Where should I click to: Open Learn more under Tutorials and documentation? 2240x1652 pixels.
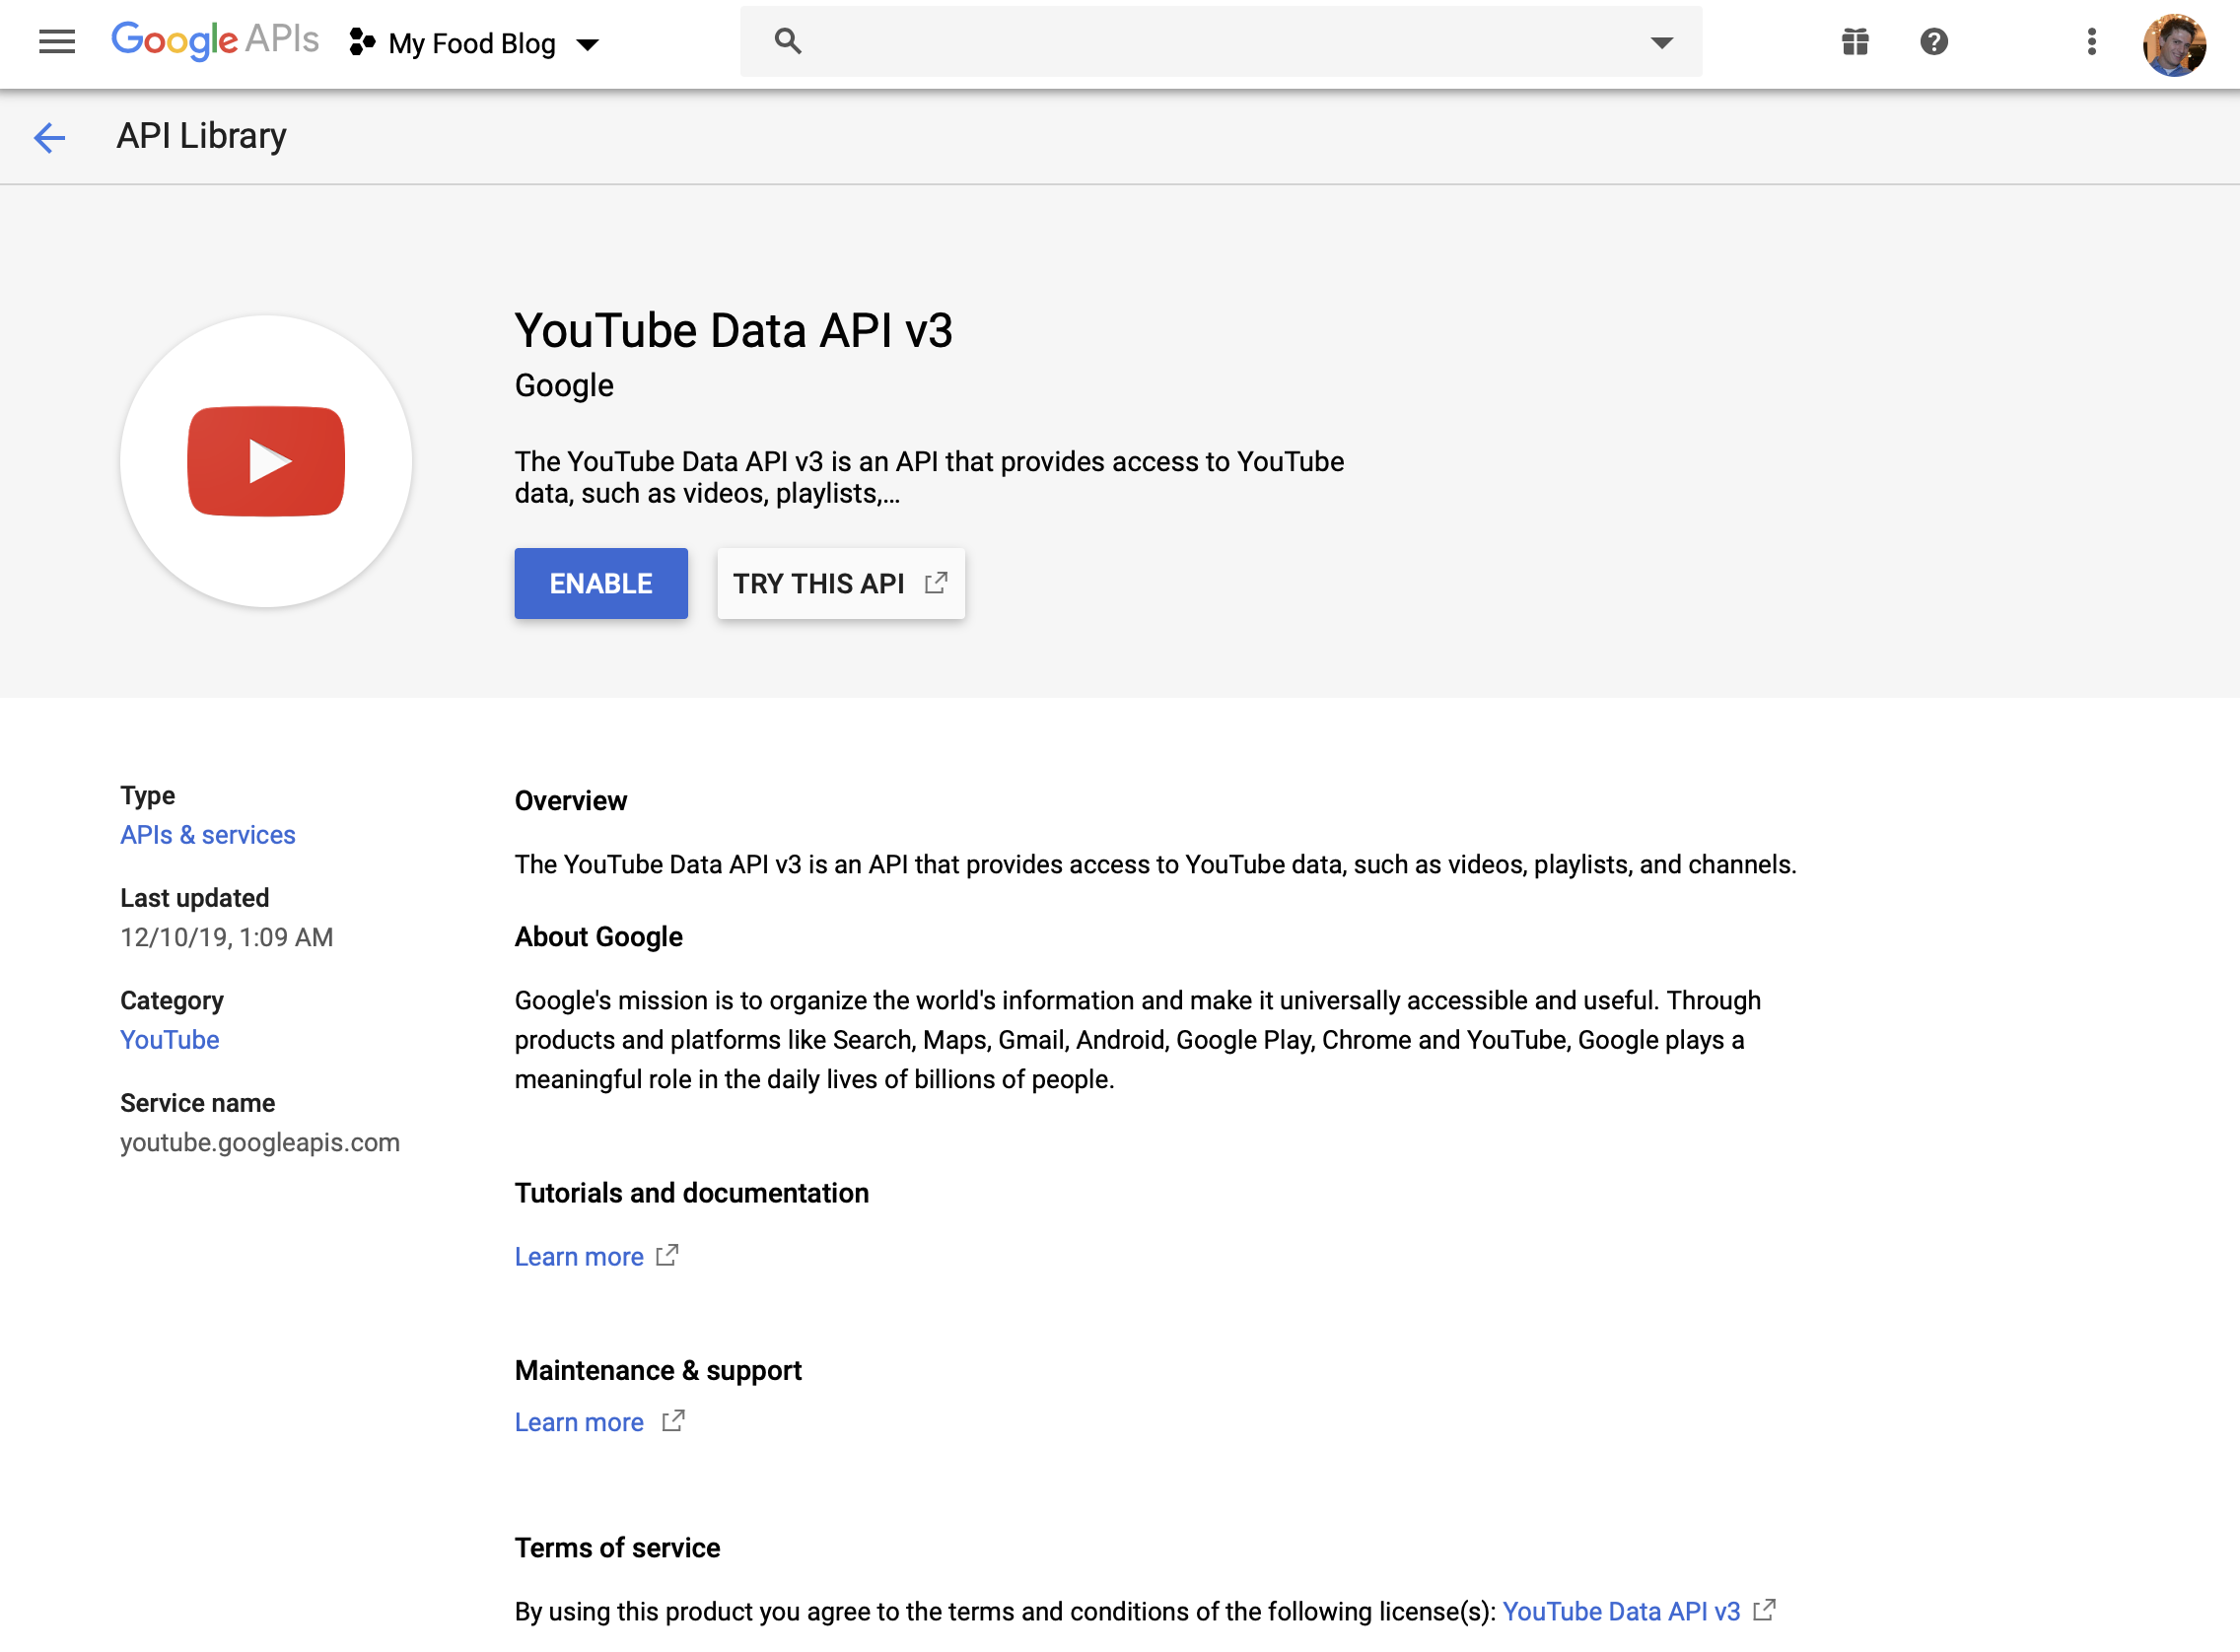coord(579,1257)
